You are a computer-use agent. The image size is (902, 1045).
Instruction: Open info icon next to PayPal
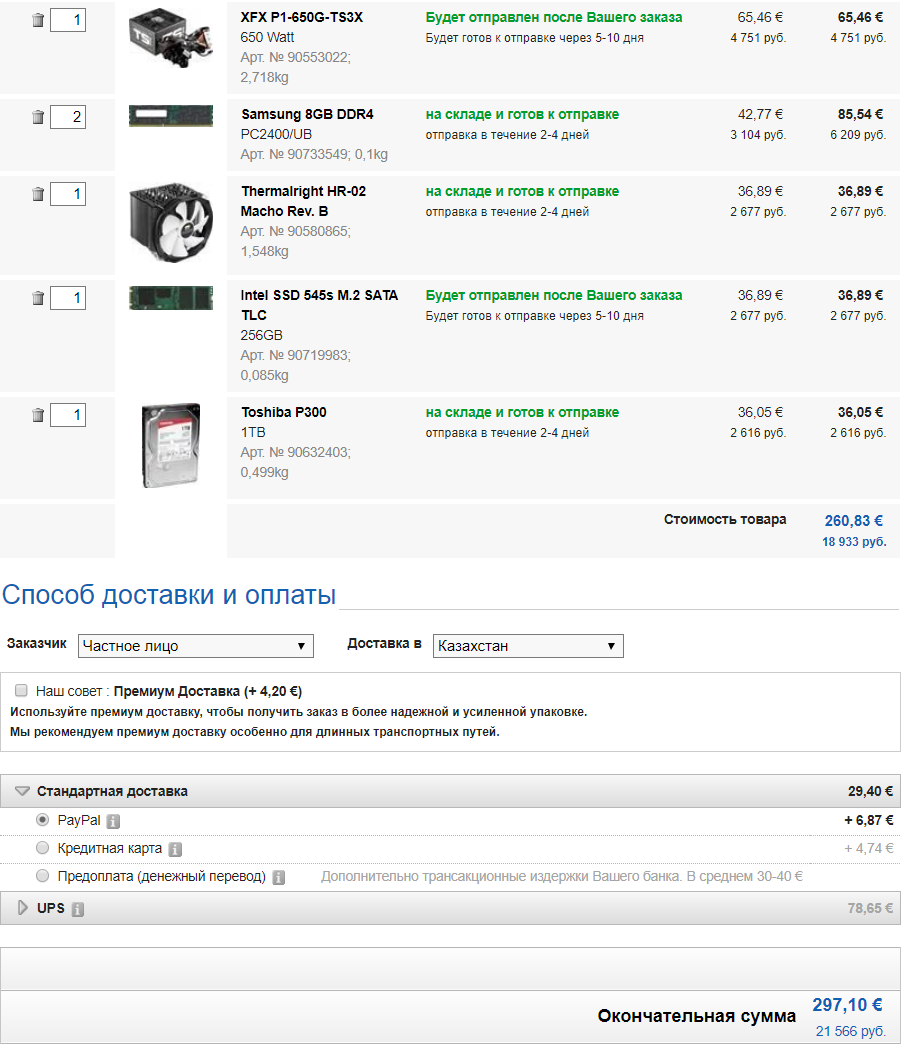point(114,822)
